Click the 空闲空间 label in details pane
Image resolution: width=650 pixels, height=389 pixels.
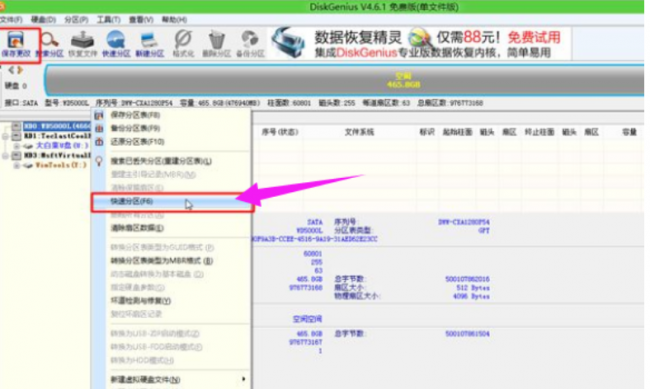click(x=308, y=319)
